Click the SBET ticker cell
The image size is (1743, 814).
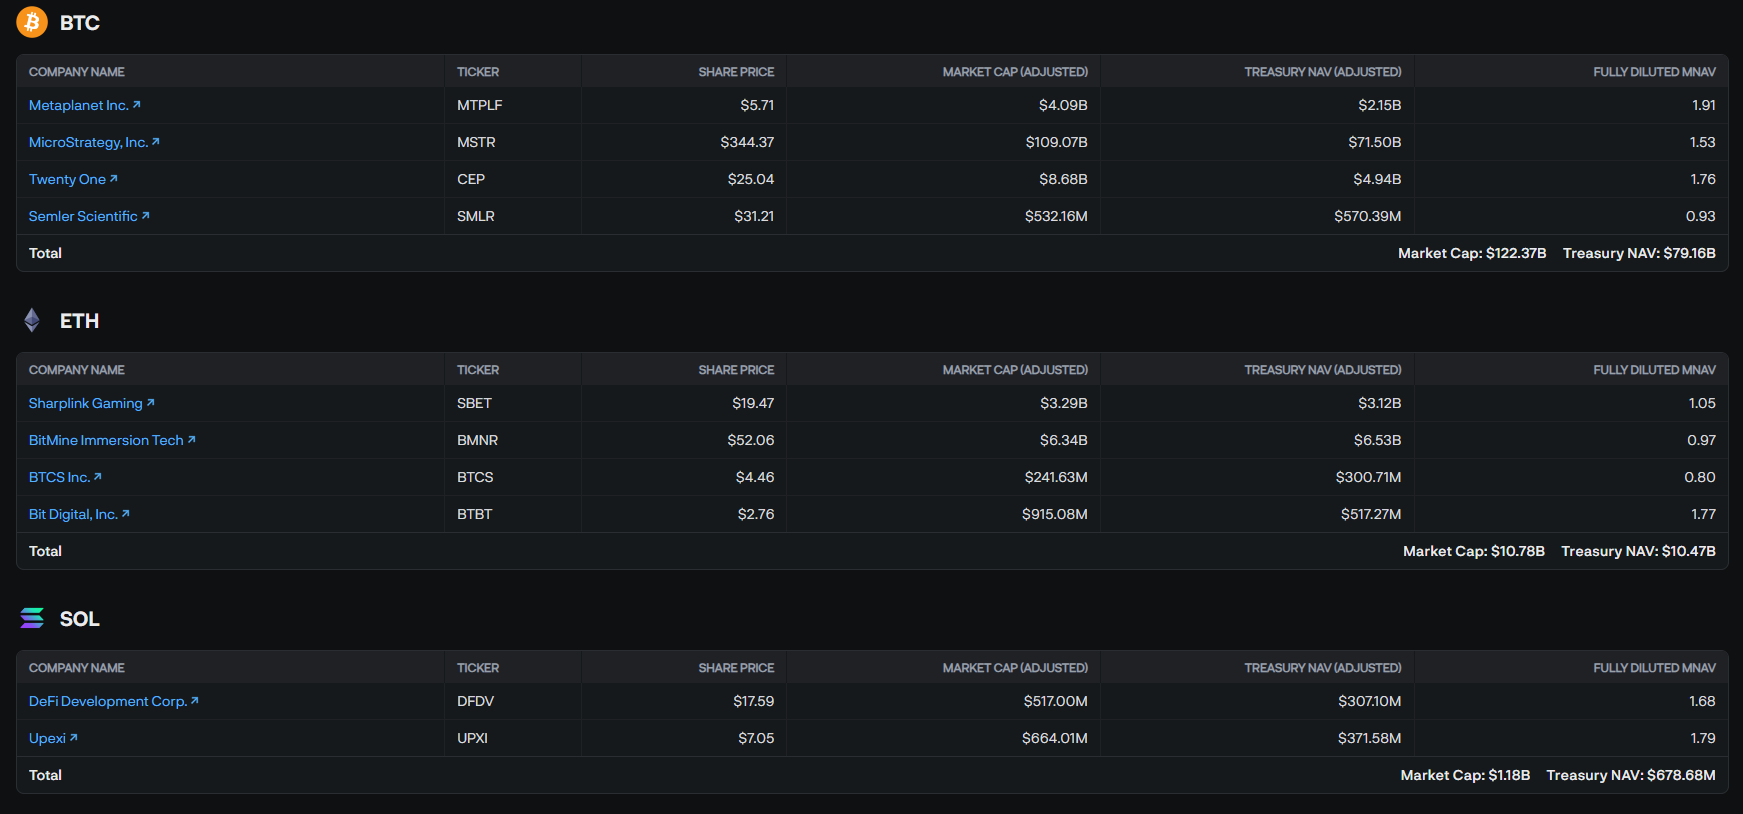pyautogui.click(x=474, y=403)
